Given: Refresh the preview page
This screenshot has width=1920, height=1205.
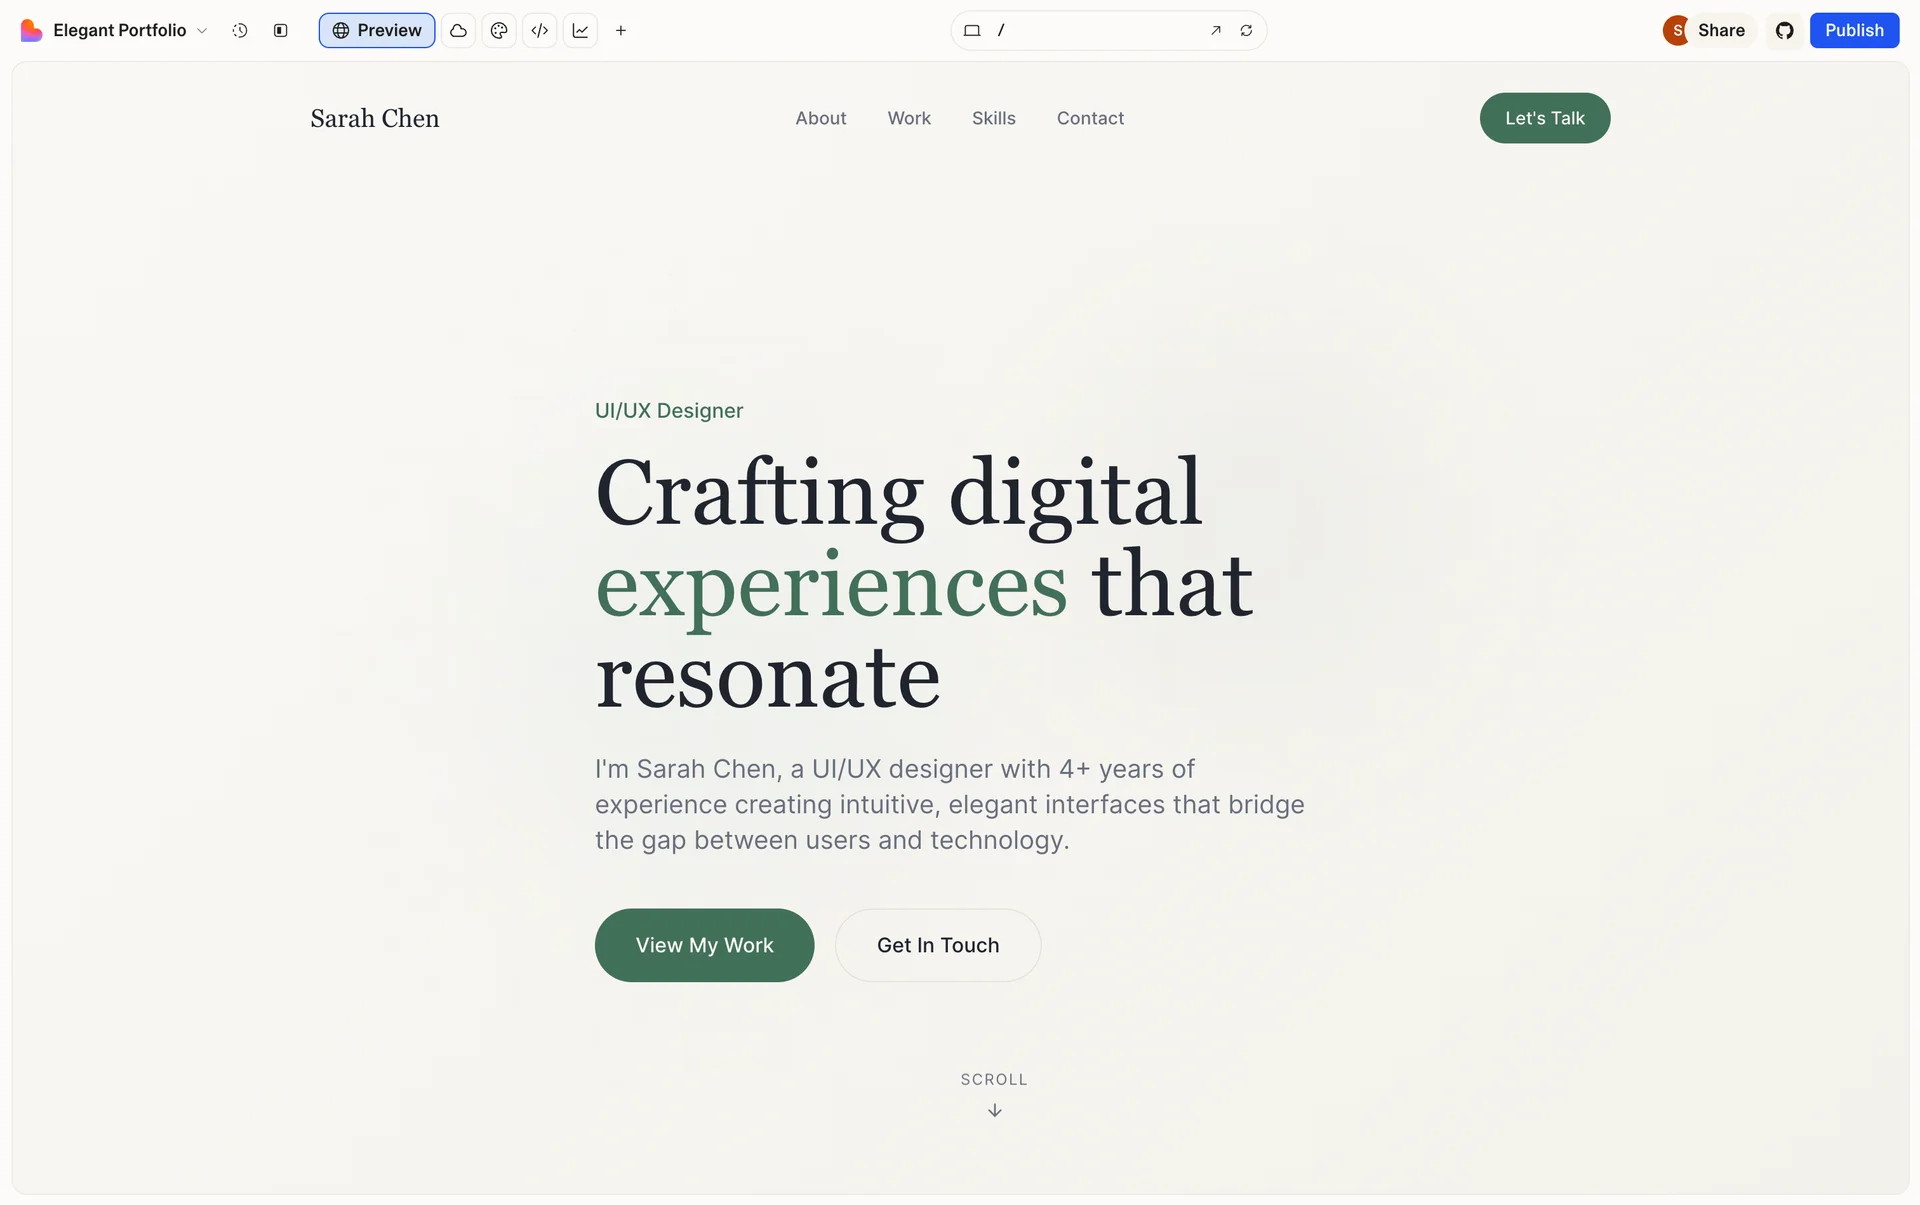Looking at the screenshot, I should click(x=1246, y=31).
